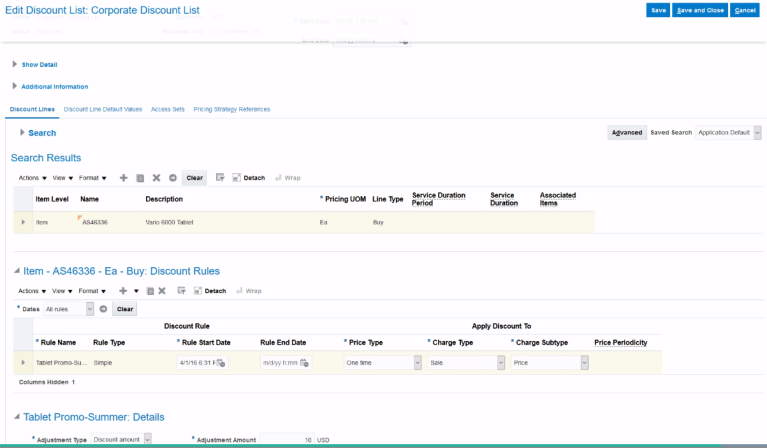Click the add row plus icon in Search Results
The height and width of the screenshot is (448, 767).
click(124, 178)
